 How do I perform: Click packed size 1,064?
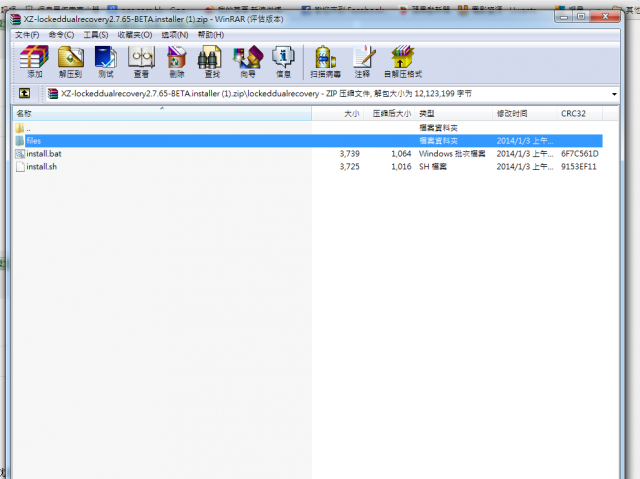pyautogui.click(x=401, y=154)
